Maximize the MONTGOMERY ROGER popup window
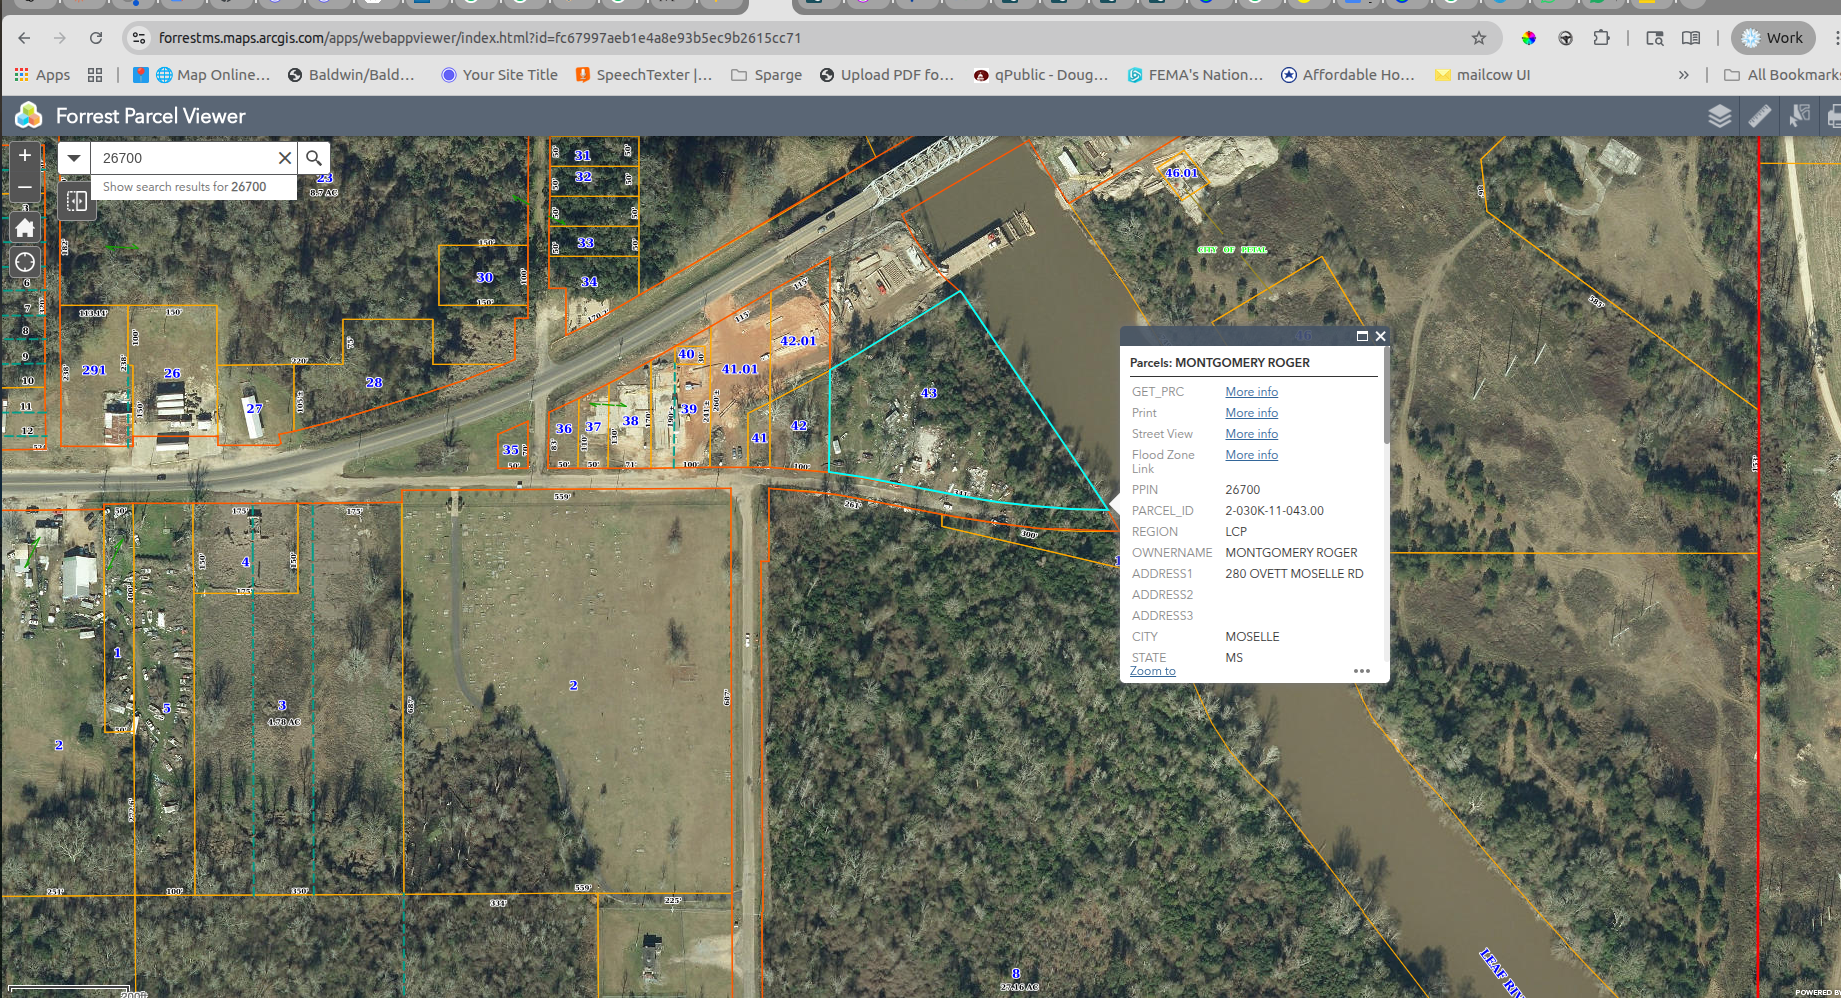Viewport: 1841px width, 998px height. 1361,336
